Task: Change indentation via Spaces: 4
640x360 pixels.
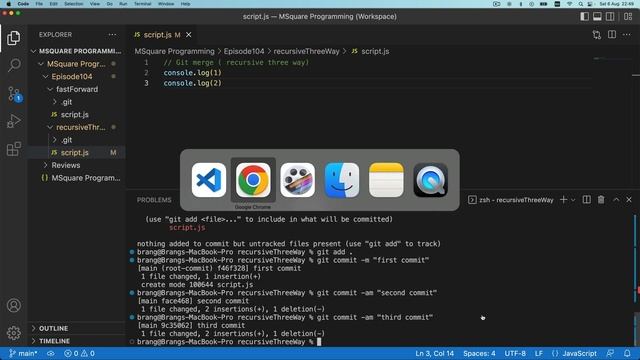Action: (479, 353)
